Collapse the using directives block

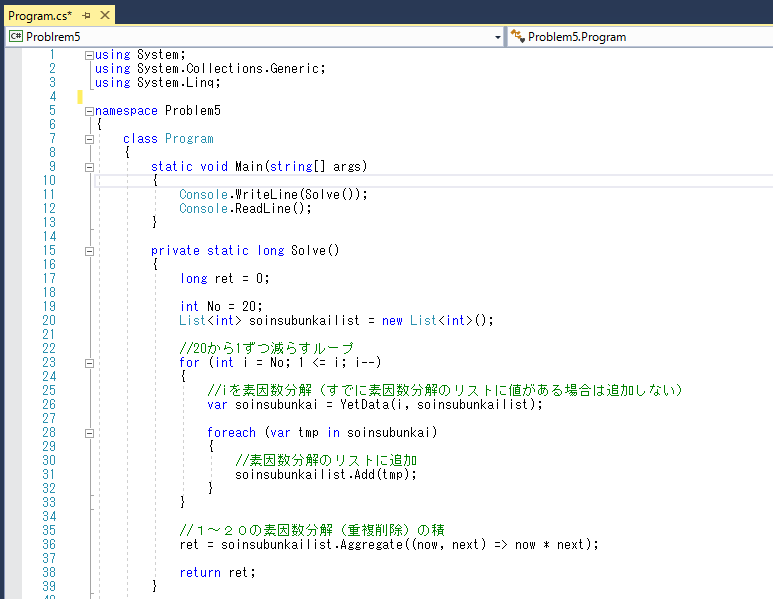point(89,55)
